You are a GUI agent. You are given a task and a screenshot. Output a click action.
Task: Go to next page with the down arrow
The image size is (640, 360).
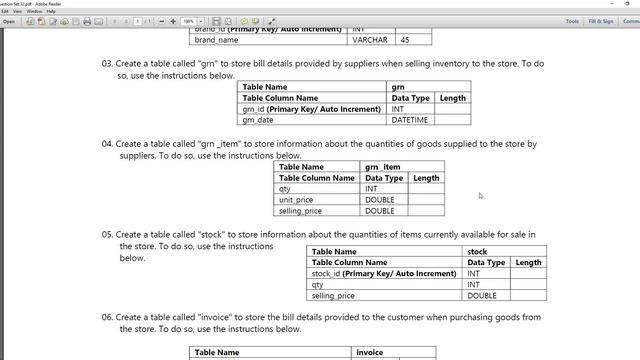[126, 21]
